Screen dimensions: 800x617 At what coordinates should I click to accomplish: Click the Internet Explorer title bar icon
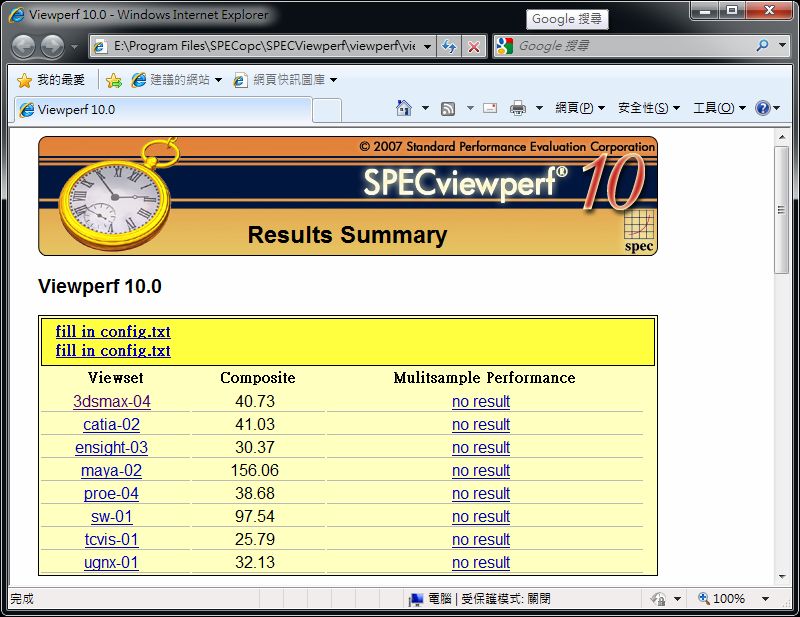point(16,15)
